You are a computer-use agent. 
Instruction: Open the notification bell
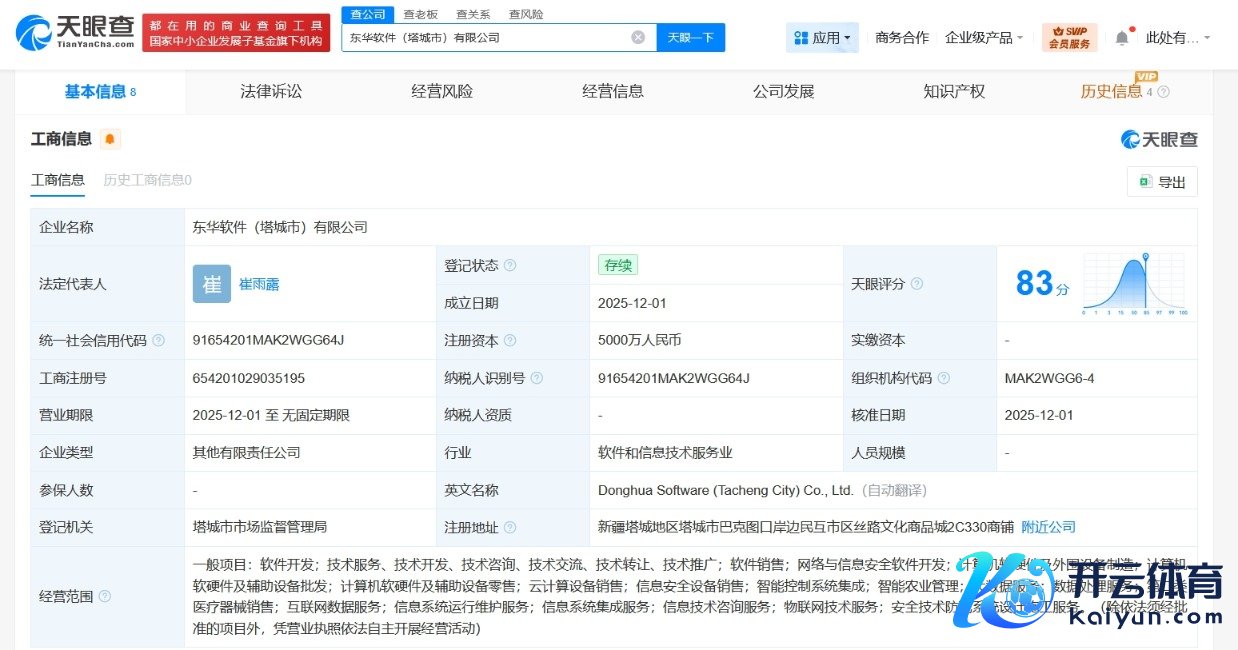pyautogui.click(x=1122, y=38)
